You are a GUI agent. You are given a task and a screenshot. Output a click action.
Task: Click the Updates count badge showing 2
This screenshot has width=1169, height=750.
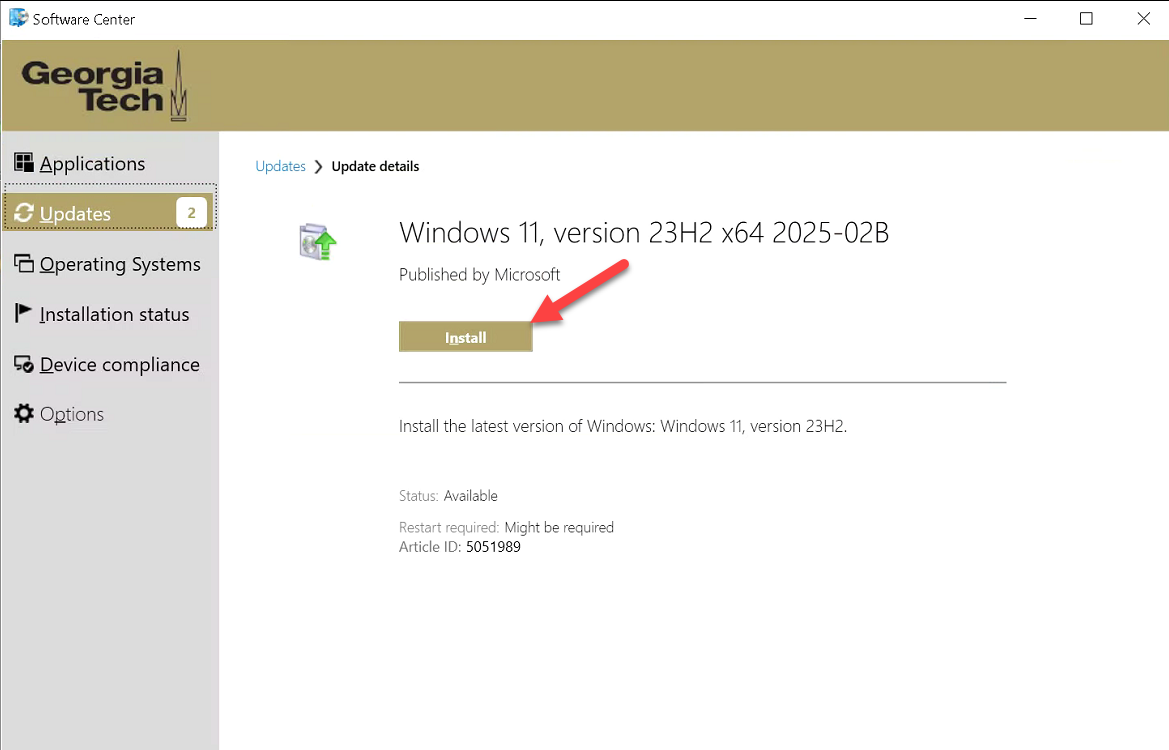pos(192,213)
